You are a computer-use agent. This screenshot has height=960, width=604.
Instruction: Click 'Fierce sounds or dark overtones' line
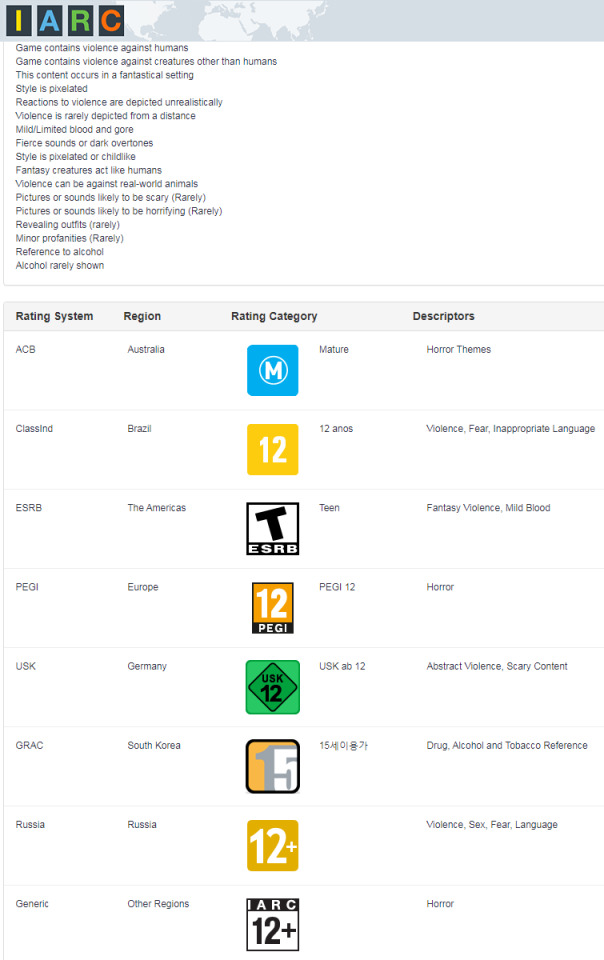pyautogui.click(x=84, y=143)
